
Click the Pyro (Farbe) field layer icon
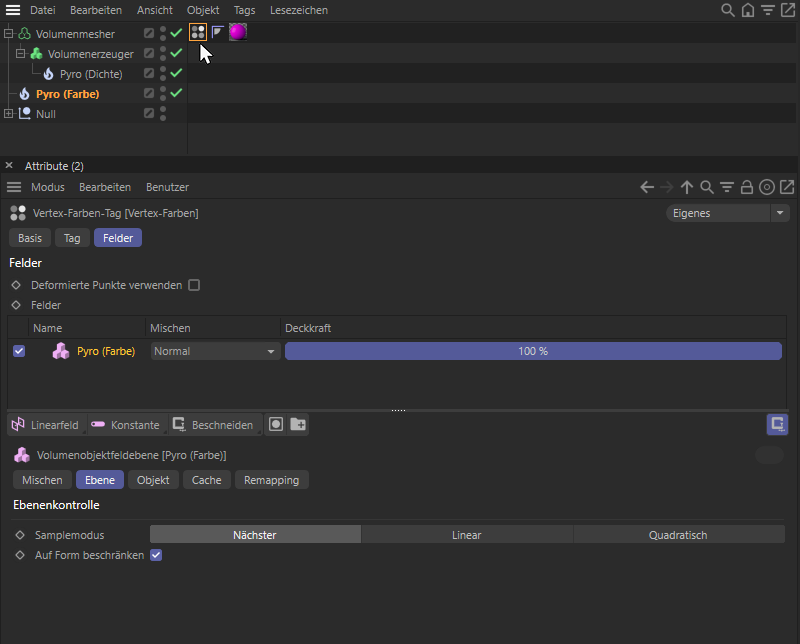pos(61,351)
